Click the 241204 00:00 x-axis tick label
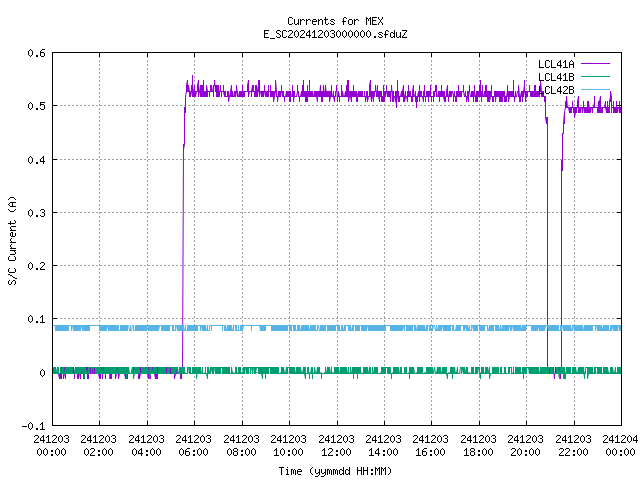Image resolution: width=640 pixels, height=480 pixels. [620, 446]
